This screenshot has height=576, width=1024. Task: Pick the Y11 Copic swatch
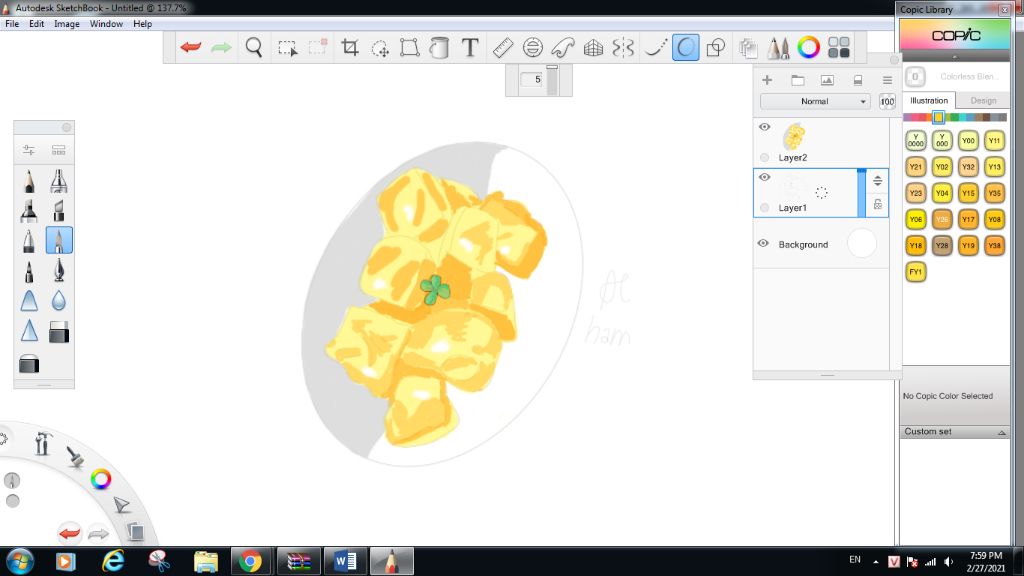994,140
